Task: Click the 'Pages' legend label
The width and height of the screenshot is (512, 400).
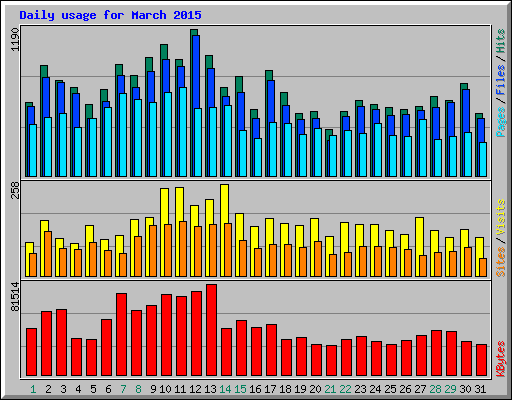Action: tap(500, 122)
